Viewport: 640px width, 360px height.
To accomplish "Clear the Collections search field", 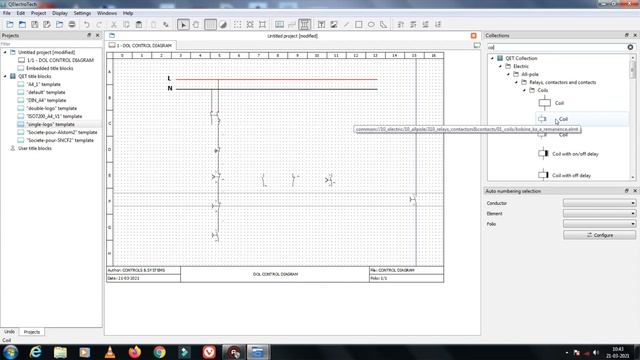I will click(x=630, y=47).
